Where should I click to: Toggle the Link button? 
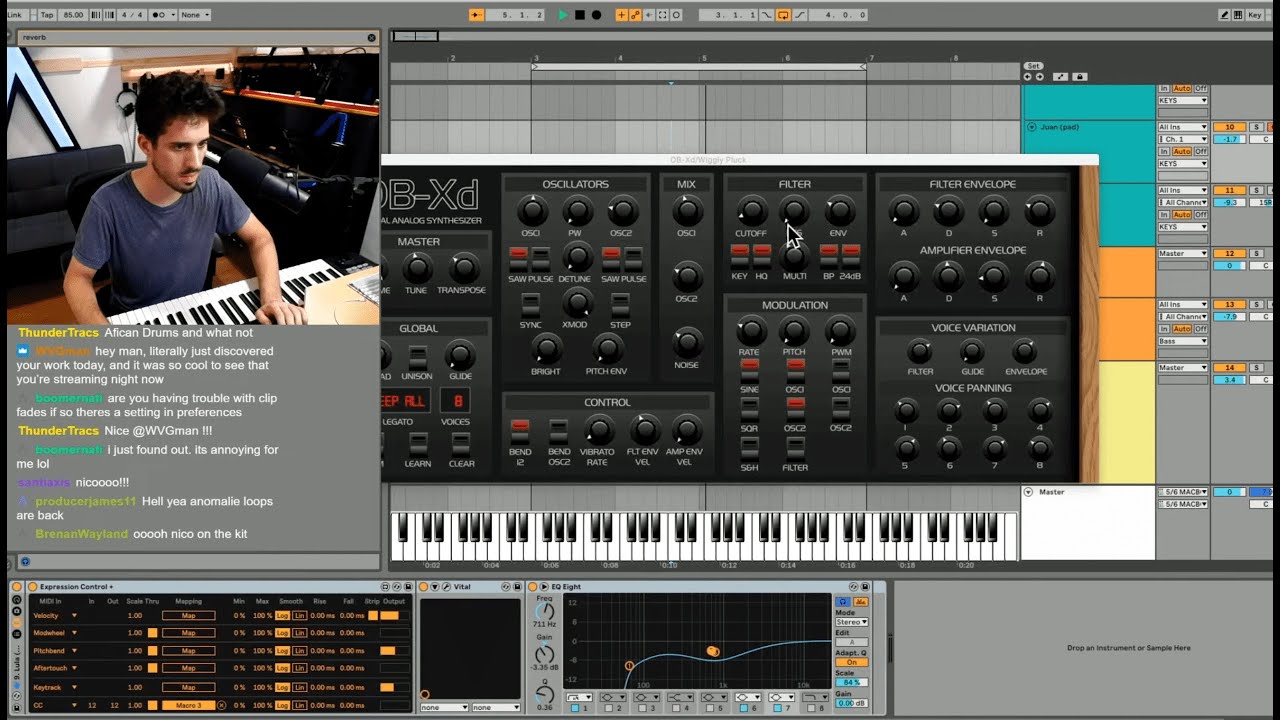17,15
